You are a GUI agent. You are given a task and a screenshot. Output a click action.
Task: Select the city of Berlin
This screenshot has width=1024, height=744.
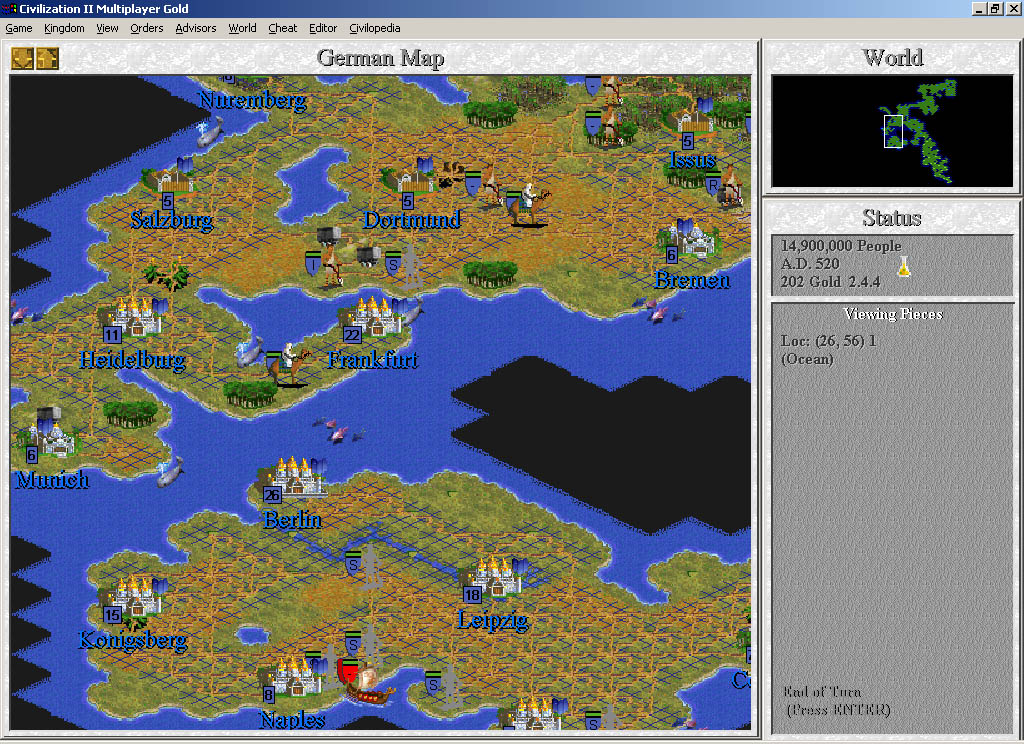click(294, 477)
